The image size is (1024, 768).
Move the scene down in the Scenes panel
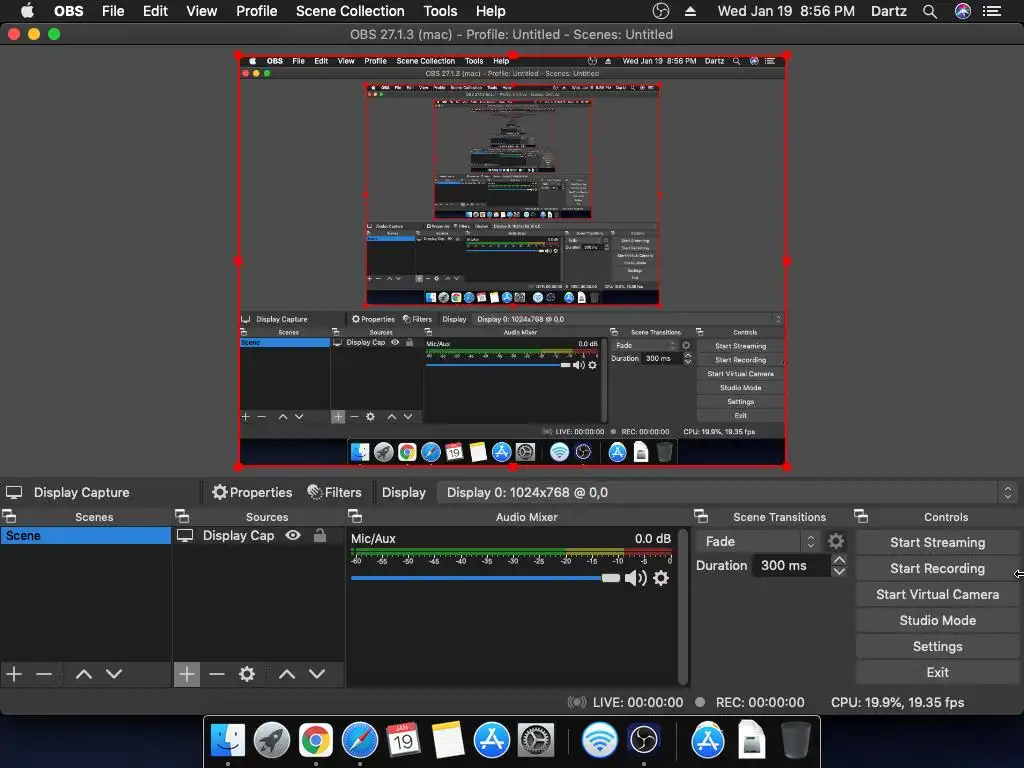pos(114,674)
